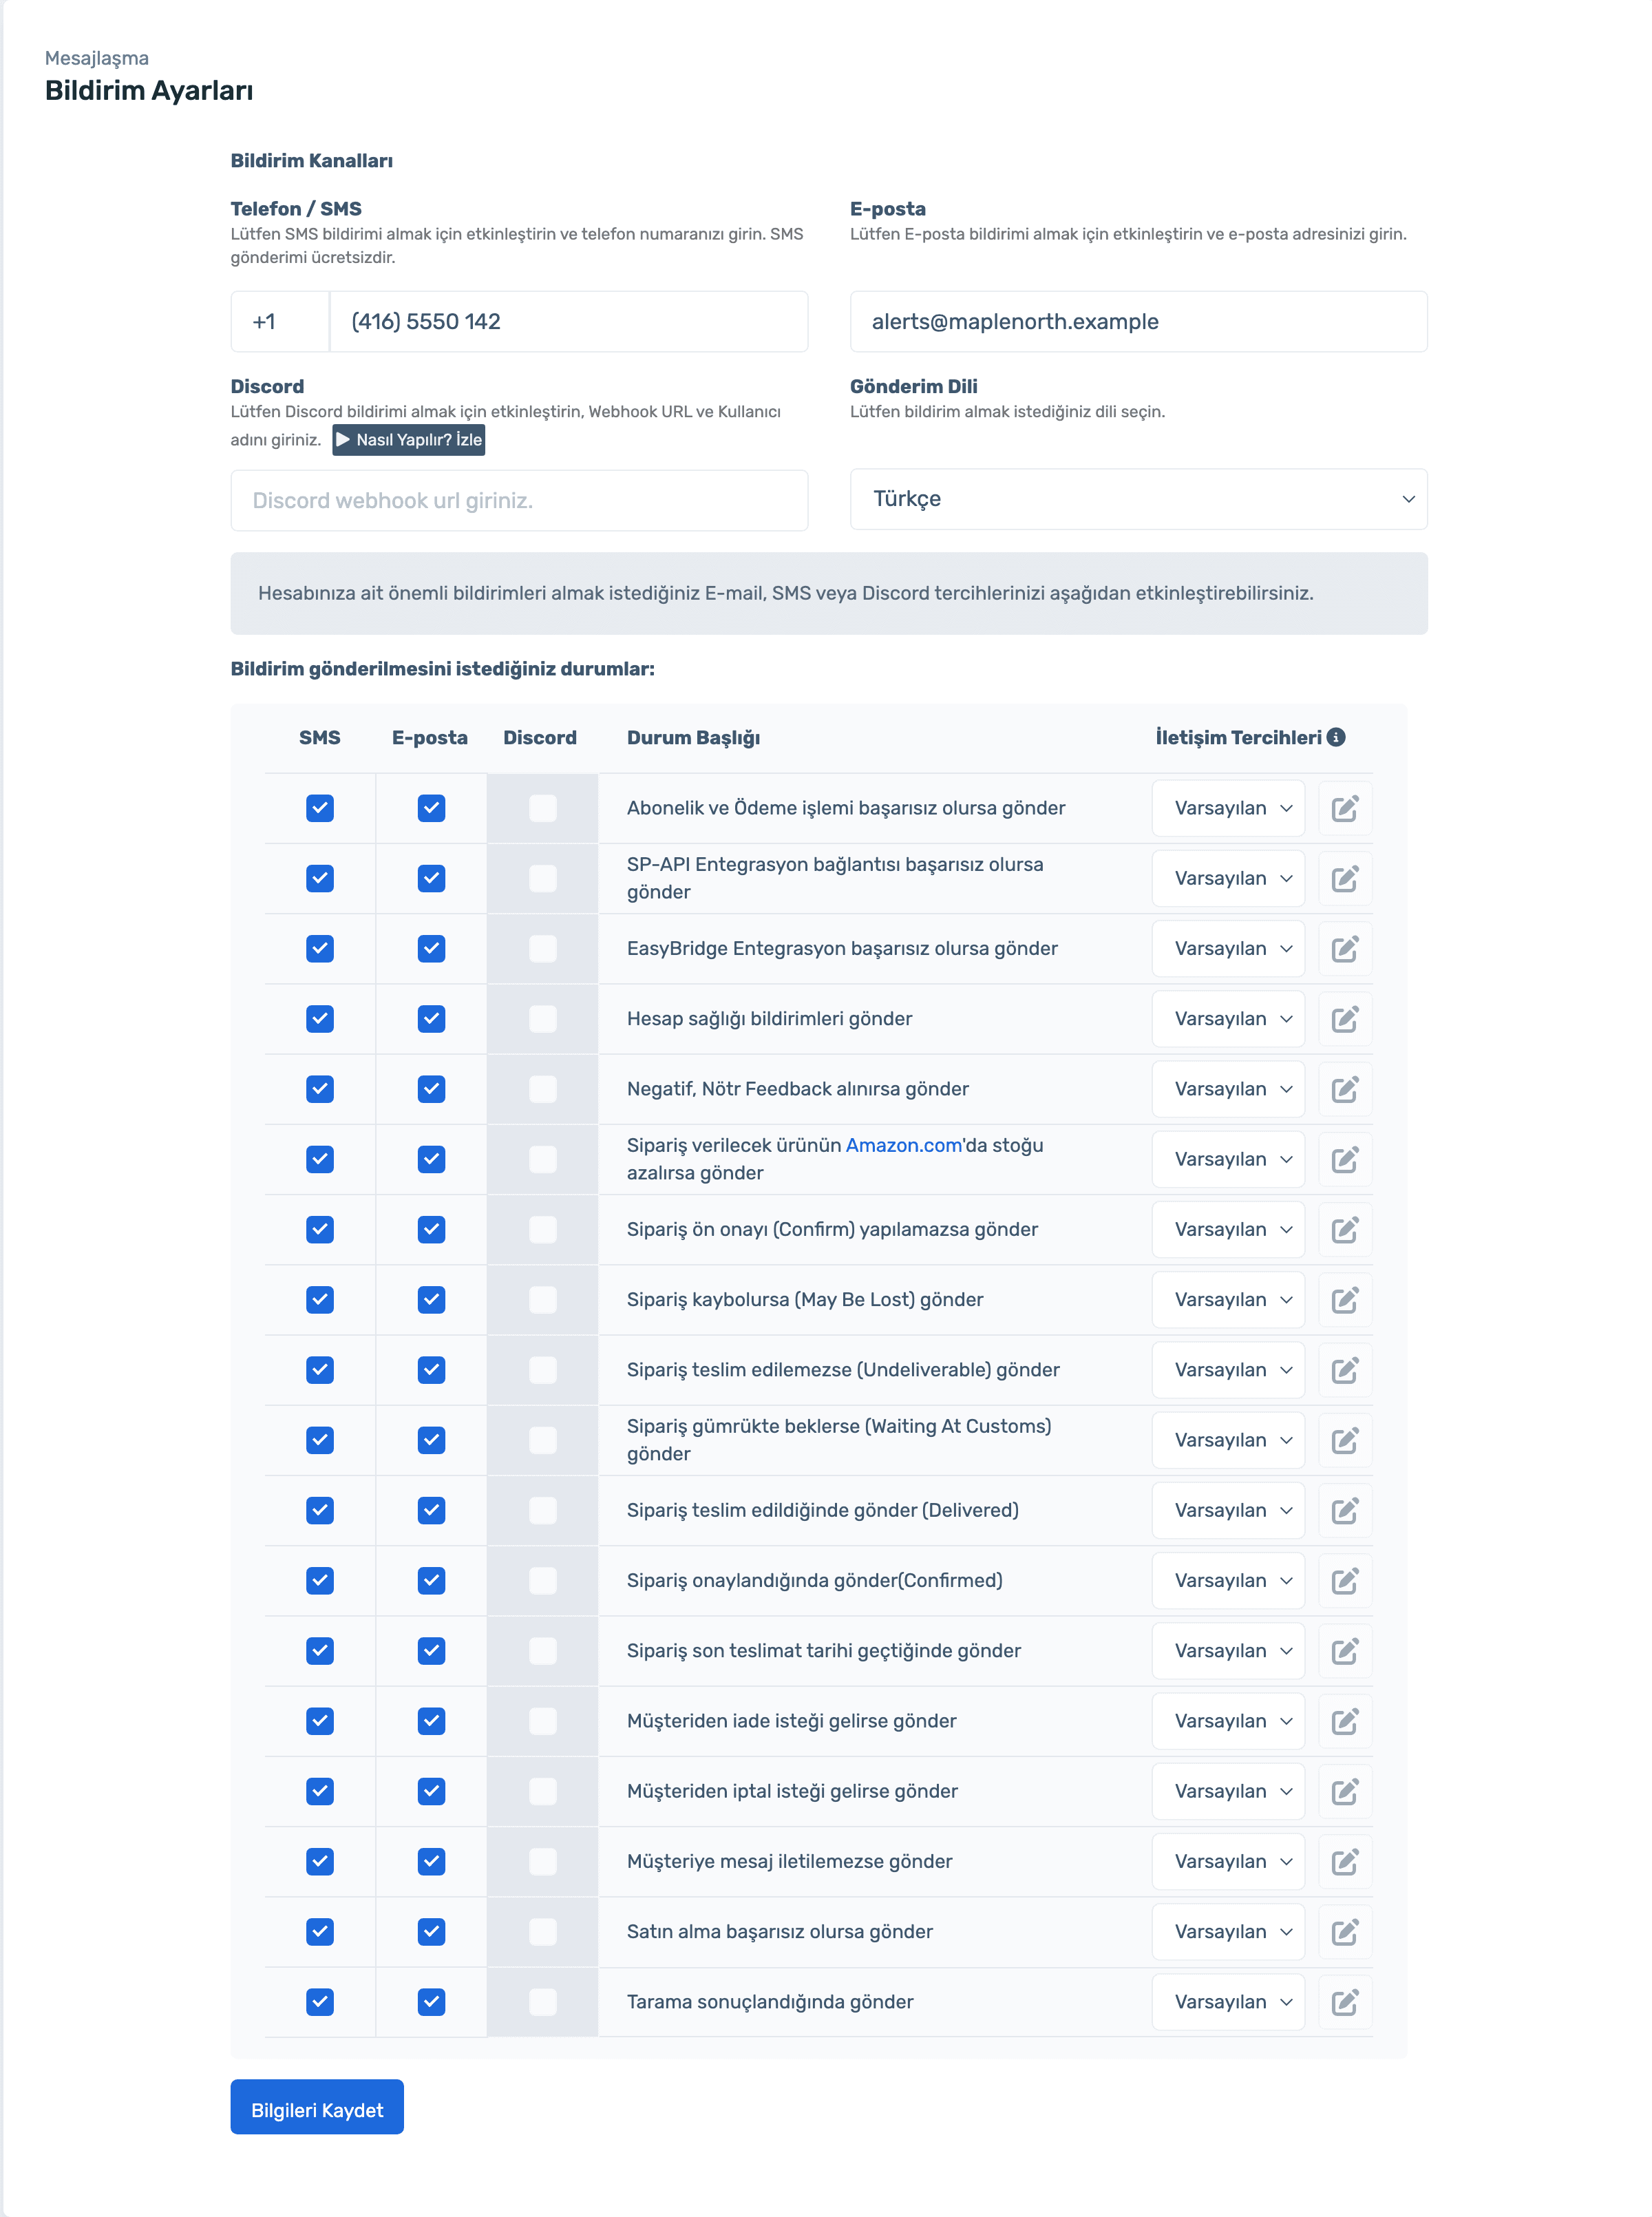This screenshot has height=2217, width=1652.
Task: Click the e-posta address input field
Action: [1138, 322]
